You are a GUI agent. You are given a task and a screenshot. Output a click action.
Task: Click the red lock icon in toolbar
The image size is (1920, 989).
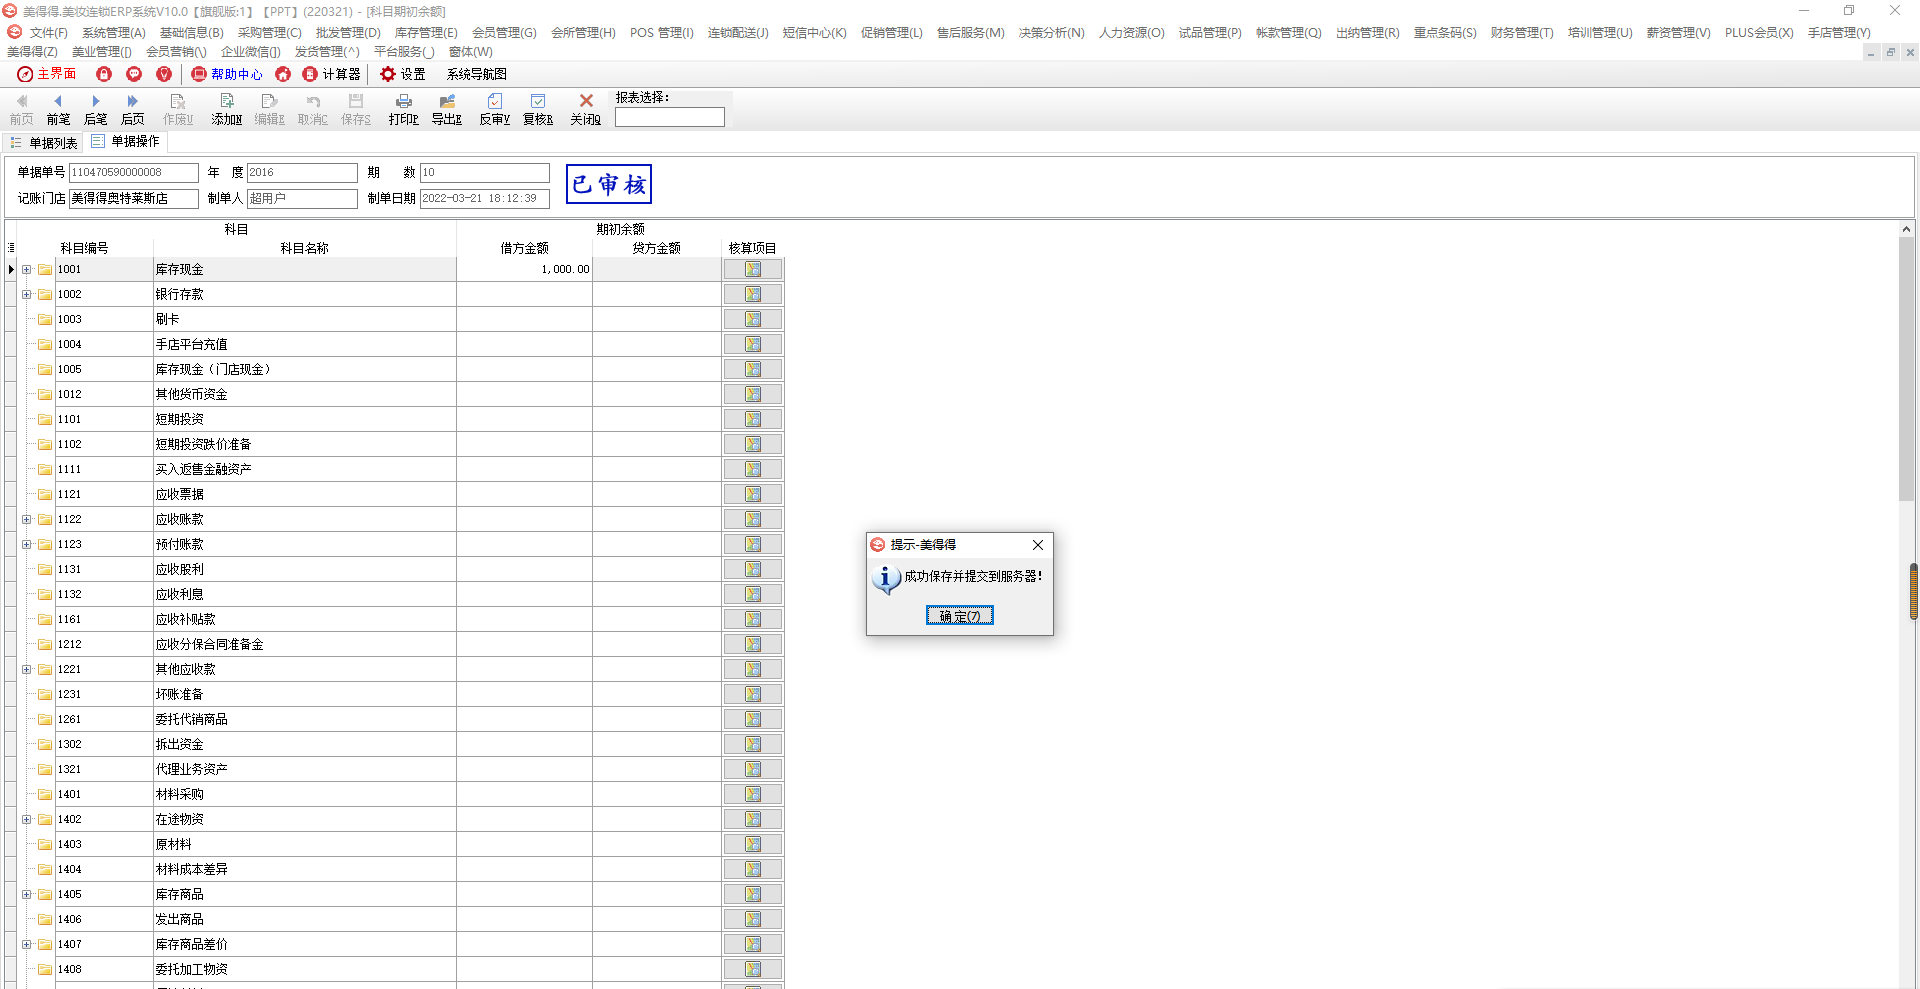point(104,74)
